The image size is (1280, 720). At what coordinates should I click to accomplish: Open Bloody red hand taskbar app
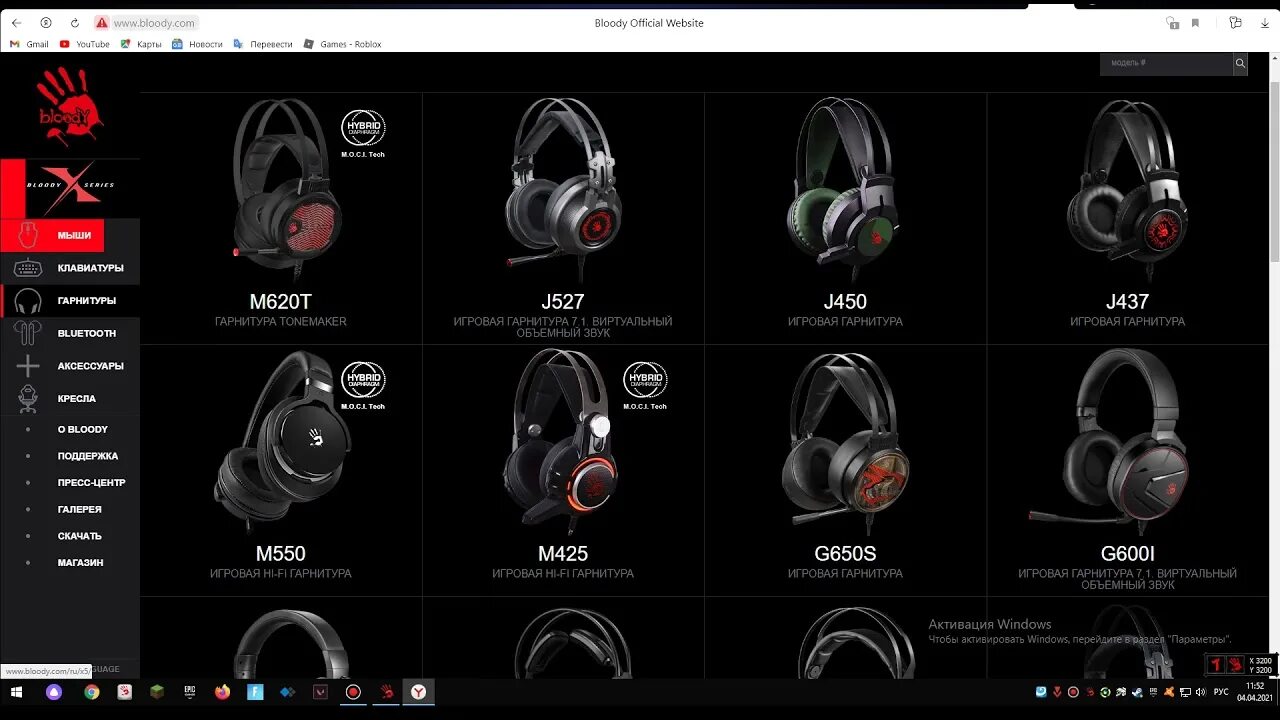[386, 692]
